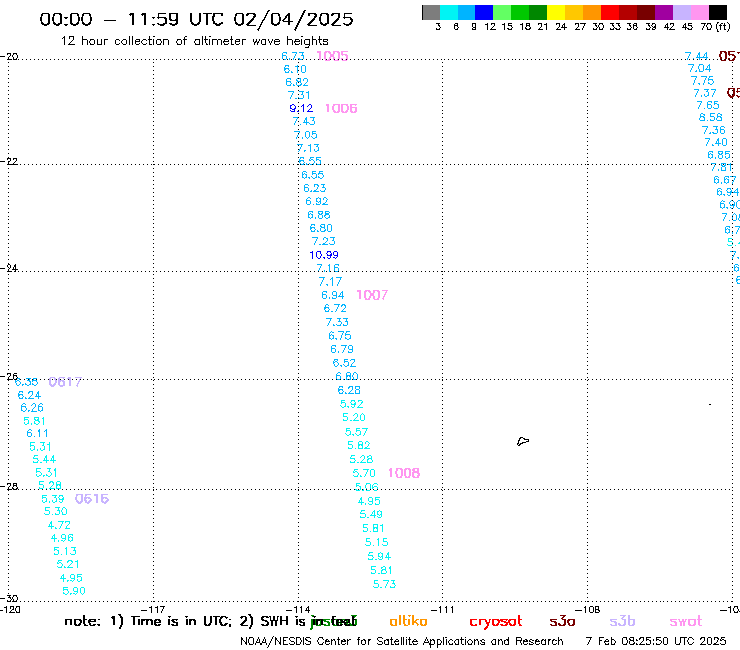The height and width of the screenshot is (650, 740).
Task: Click the 7.17 wave height value
Action: (x=330, y=282)
